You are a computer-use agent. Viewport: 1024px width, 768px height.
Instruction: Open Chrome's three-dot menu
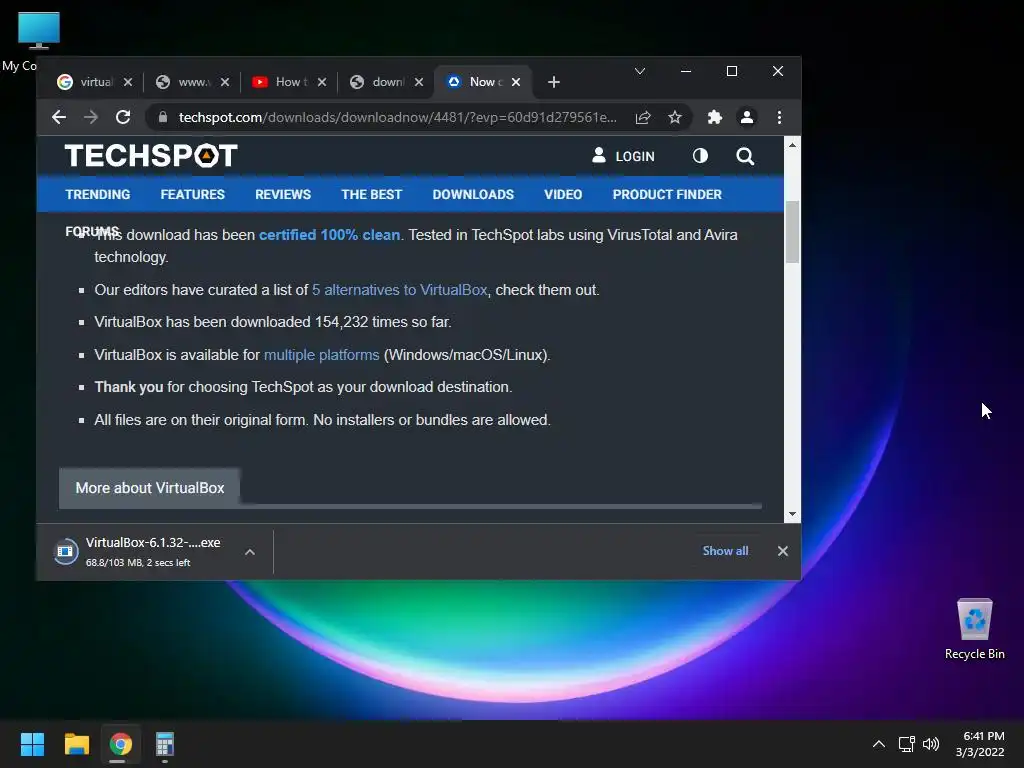(x=779, y=118)
